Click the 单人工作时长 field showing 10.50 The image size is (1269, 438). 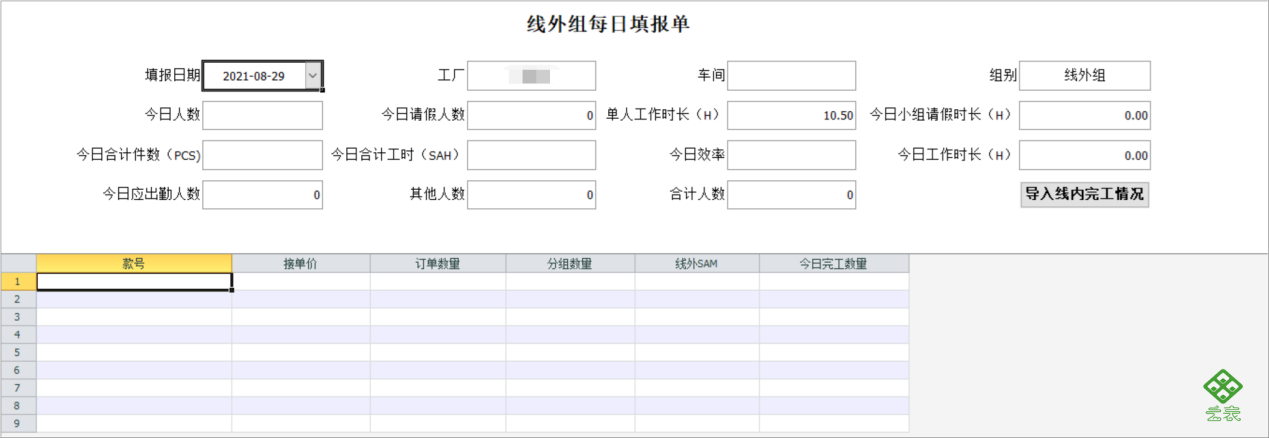[x=791, y=115]
